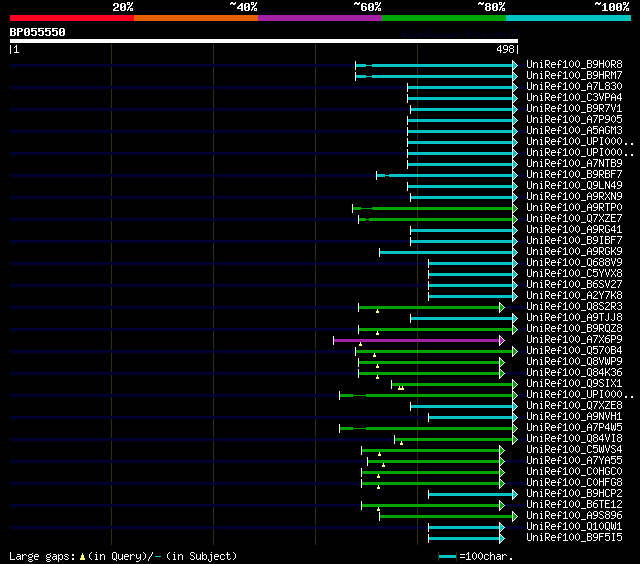Viewport: 640px width, 564px height.
Task: Select hit label UniRef100_A7NTB9
Action: click(x=574, y=164)
